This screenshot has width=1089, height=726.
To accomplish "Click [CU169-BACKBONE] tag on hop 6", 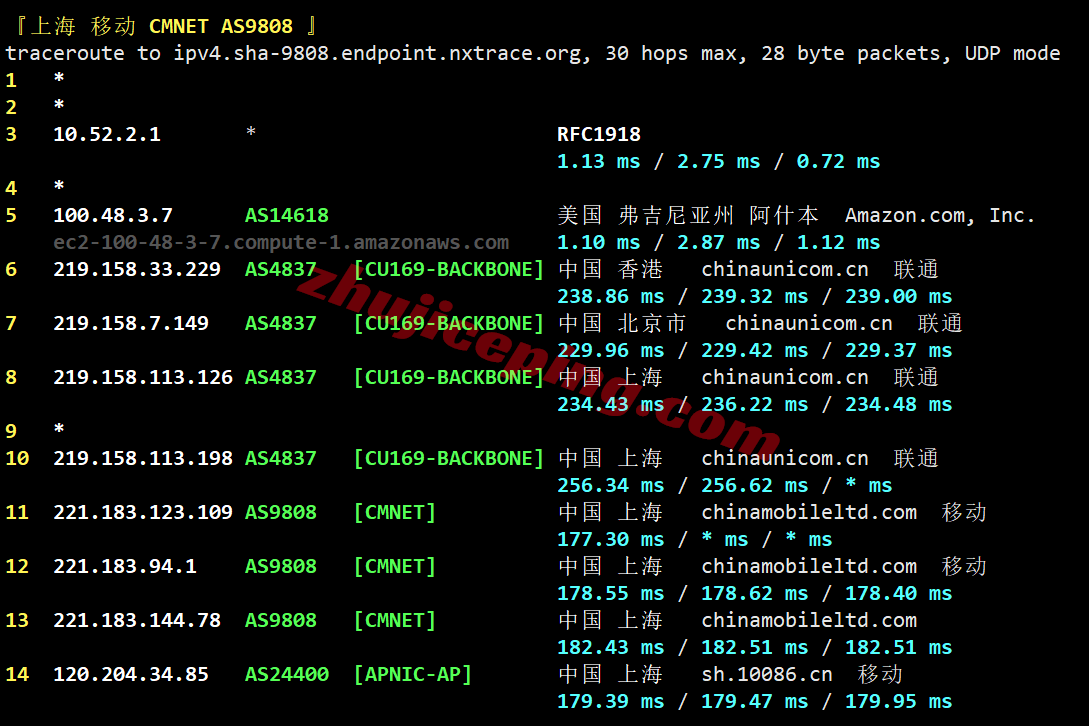I will (x=449, y=270).
